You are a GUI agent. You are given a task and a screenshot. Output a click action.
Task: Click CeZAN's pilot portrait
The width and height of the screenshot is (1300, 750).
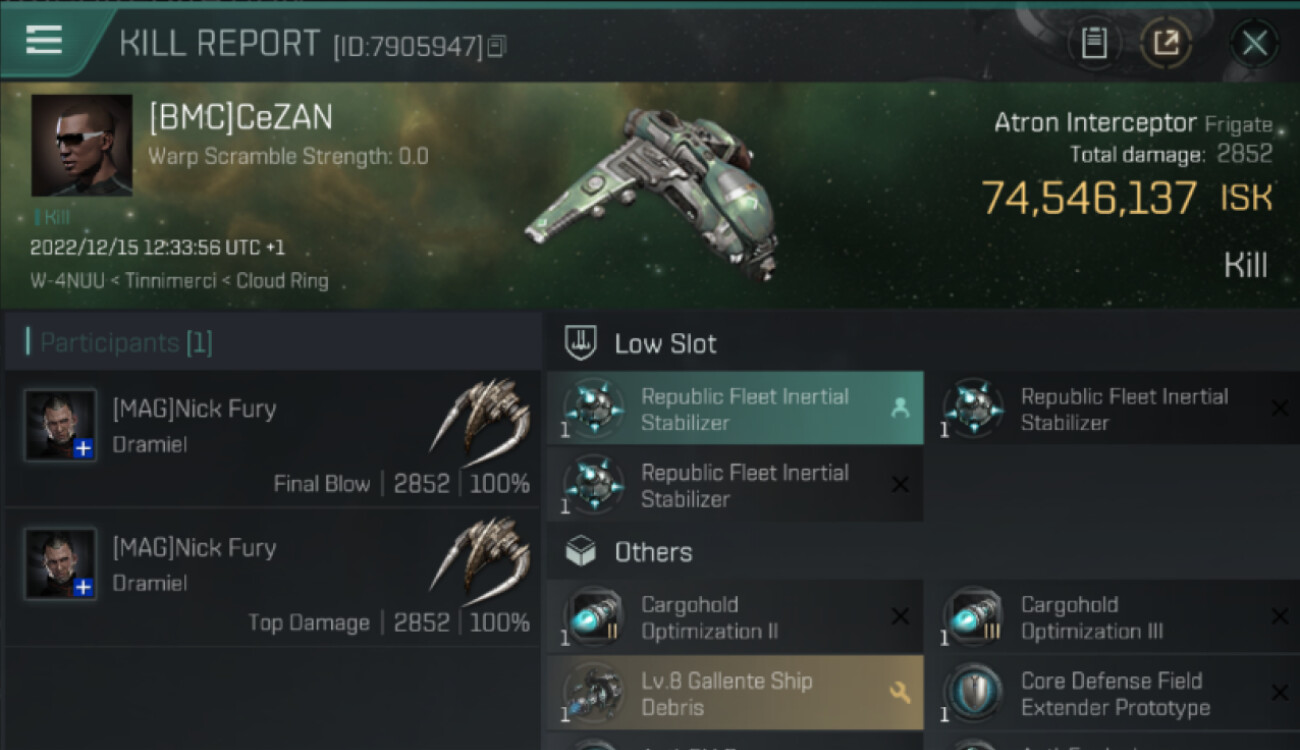(x=81, y=145)
